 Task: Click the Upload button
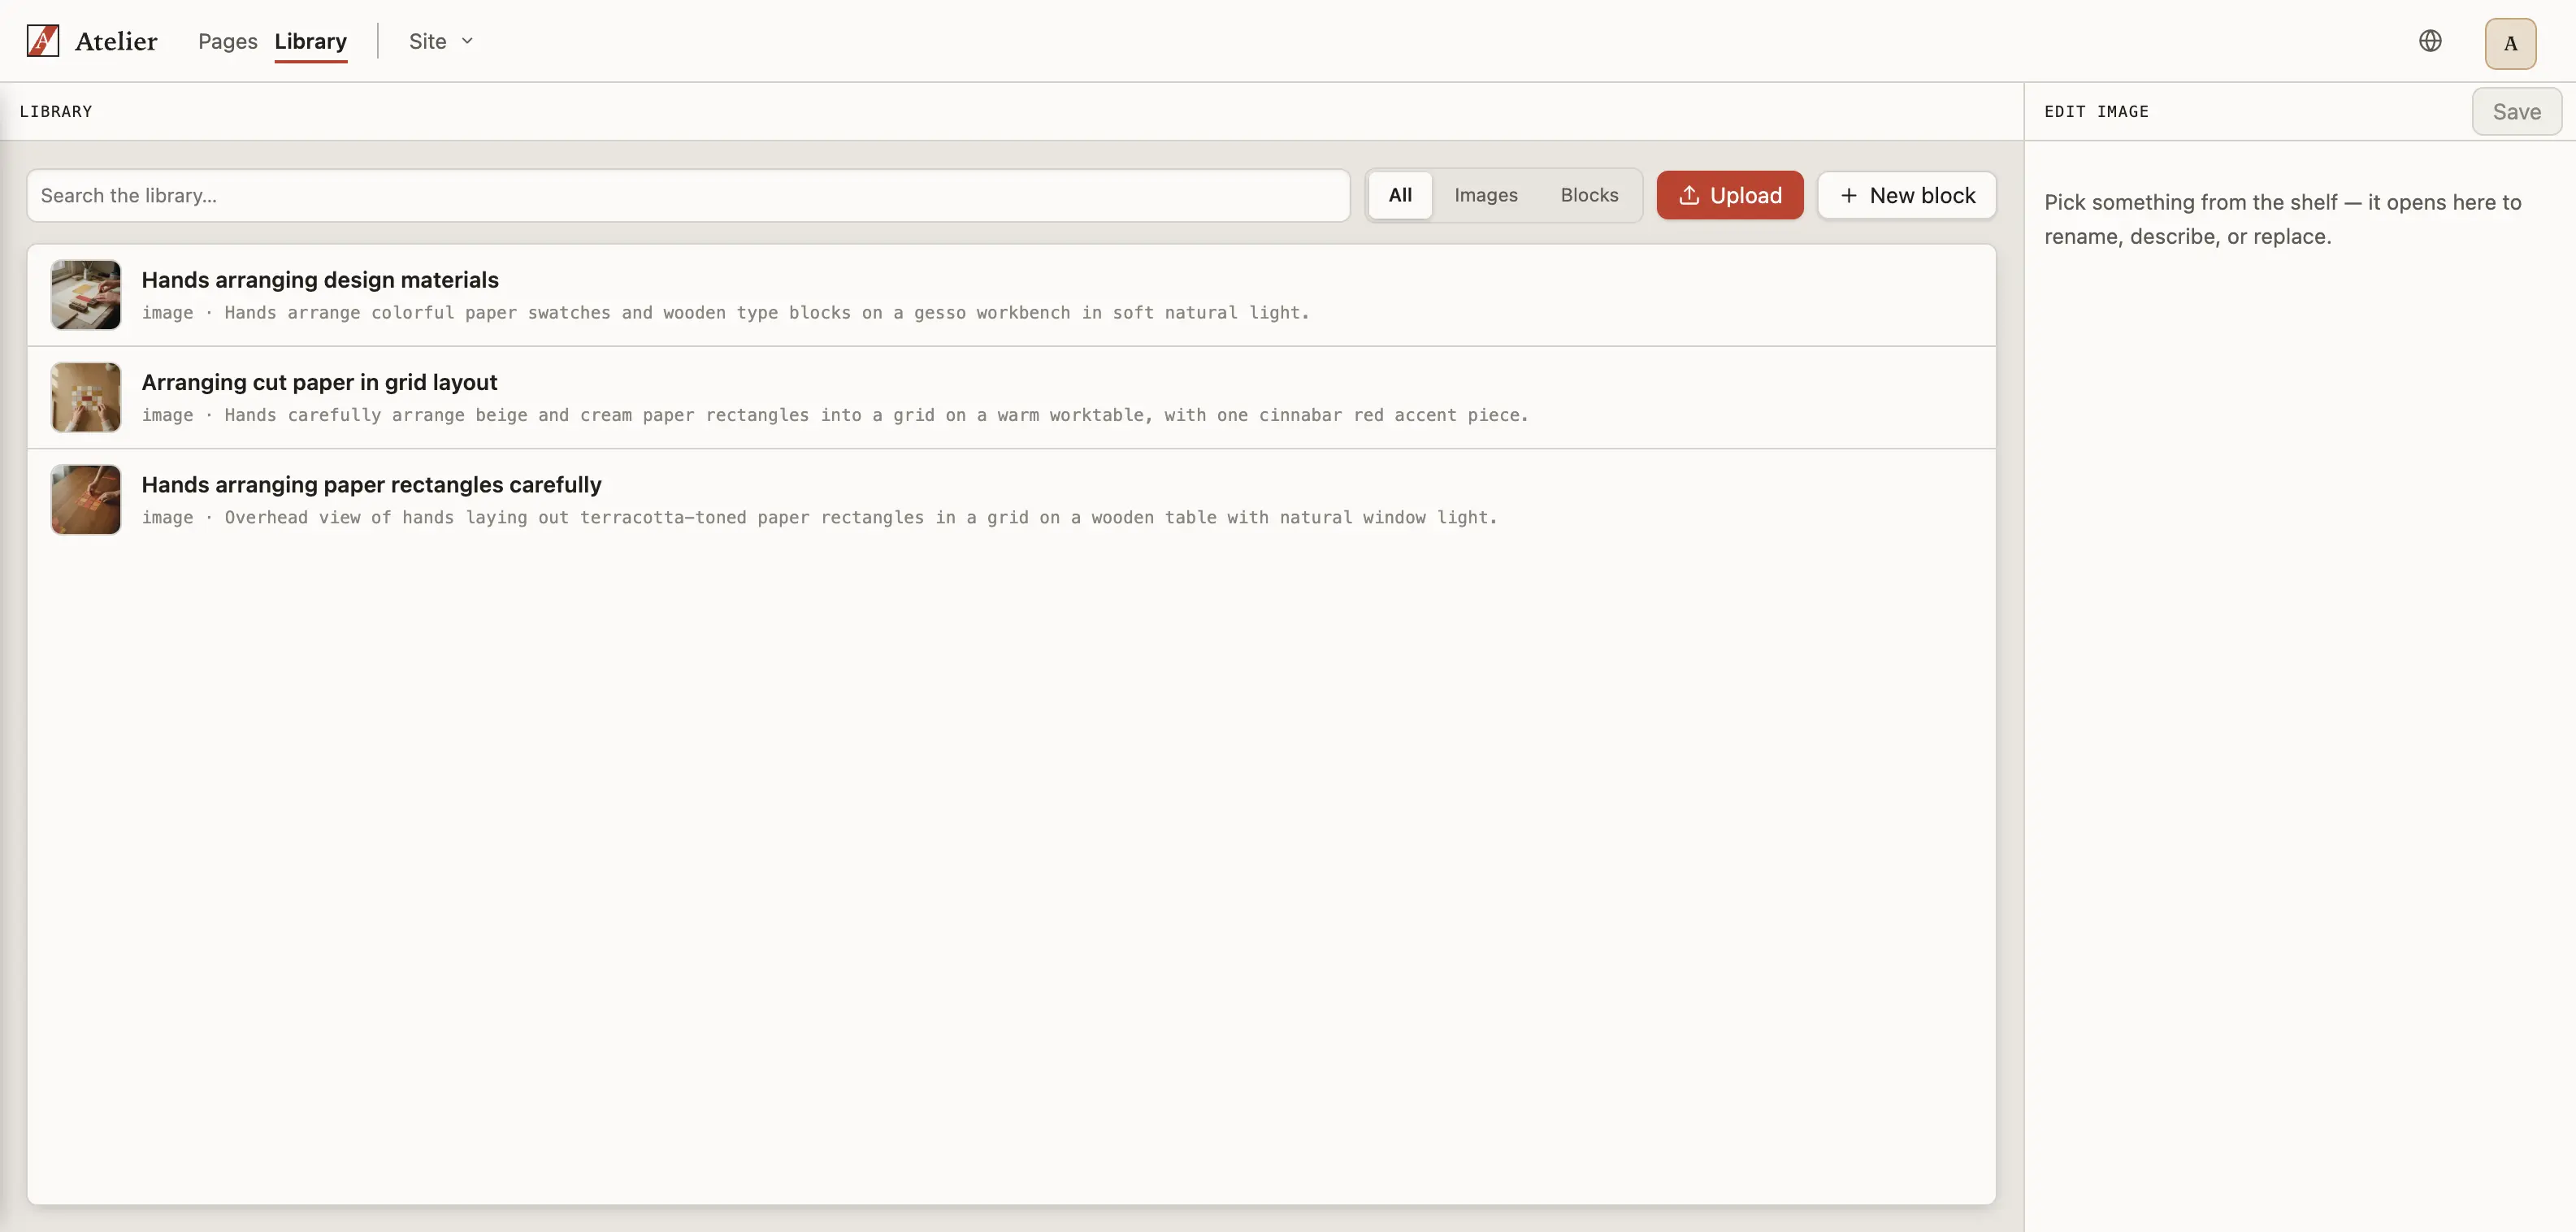click(1729, 195)
